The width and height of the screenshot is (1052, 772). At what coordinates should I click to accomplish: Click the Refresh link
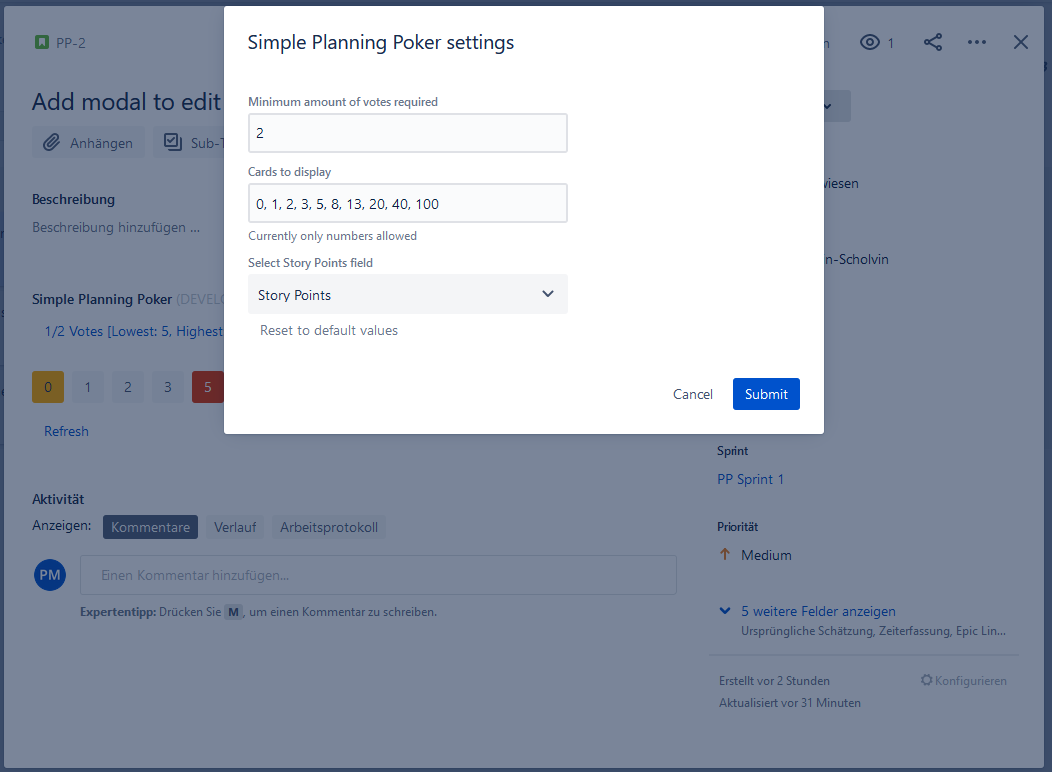click(x=66, y=431)
